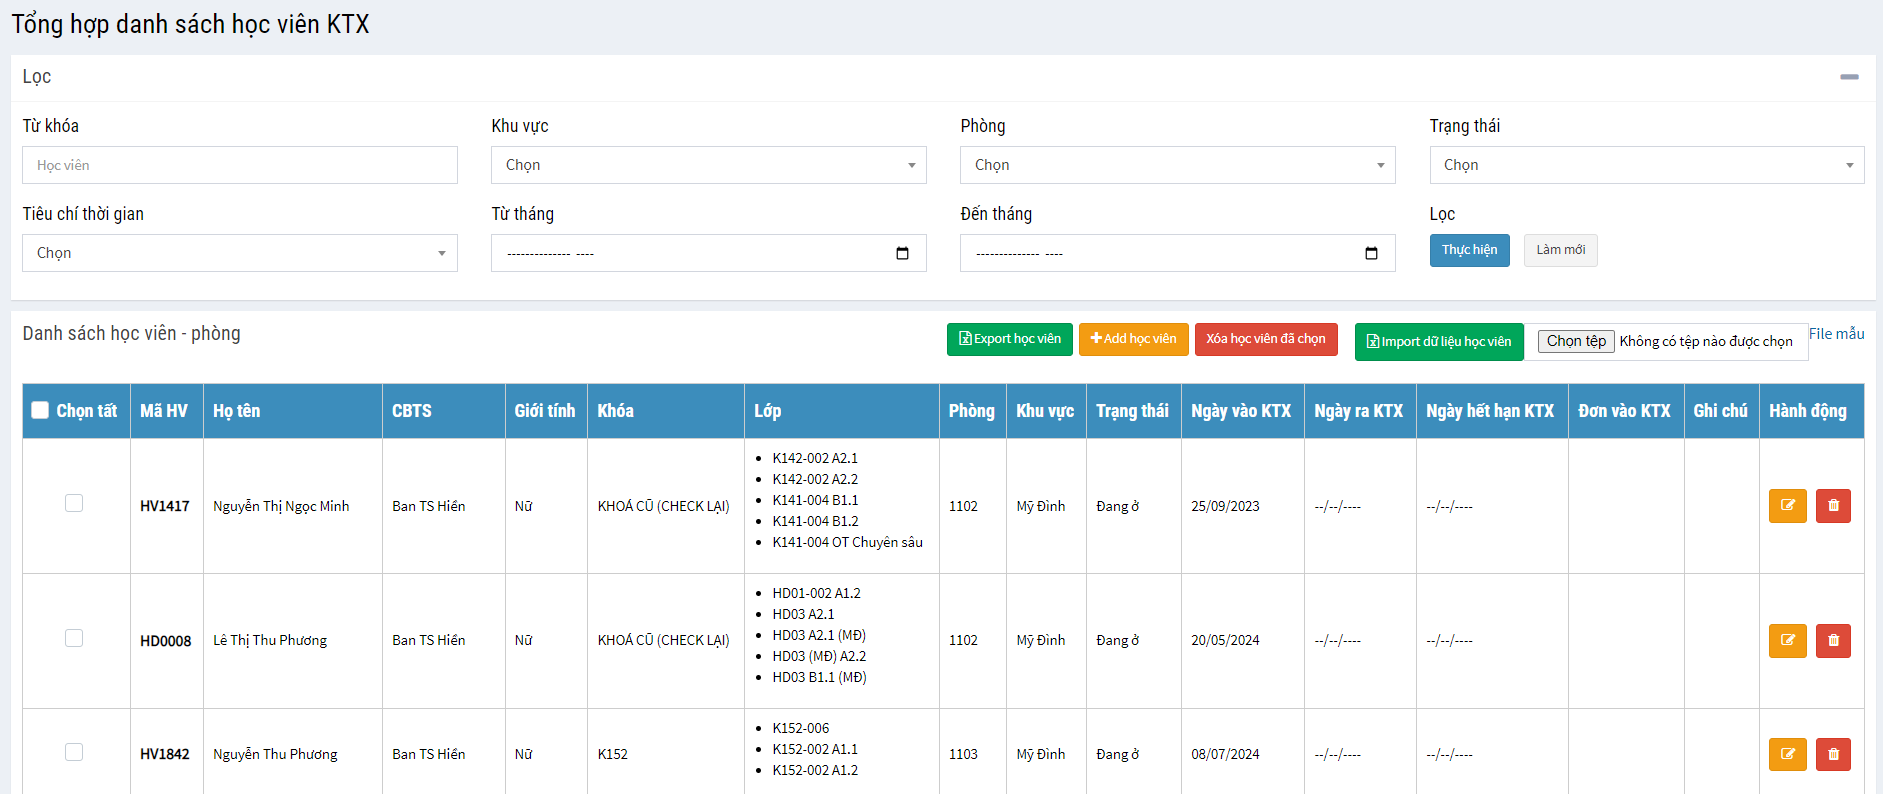The height and width of the screenshot is (794, 1883).
Task: Click delete trash icon for HV1417
Action: (1833, 506)
